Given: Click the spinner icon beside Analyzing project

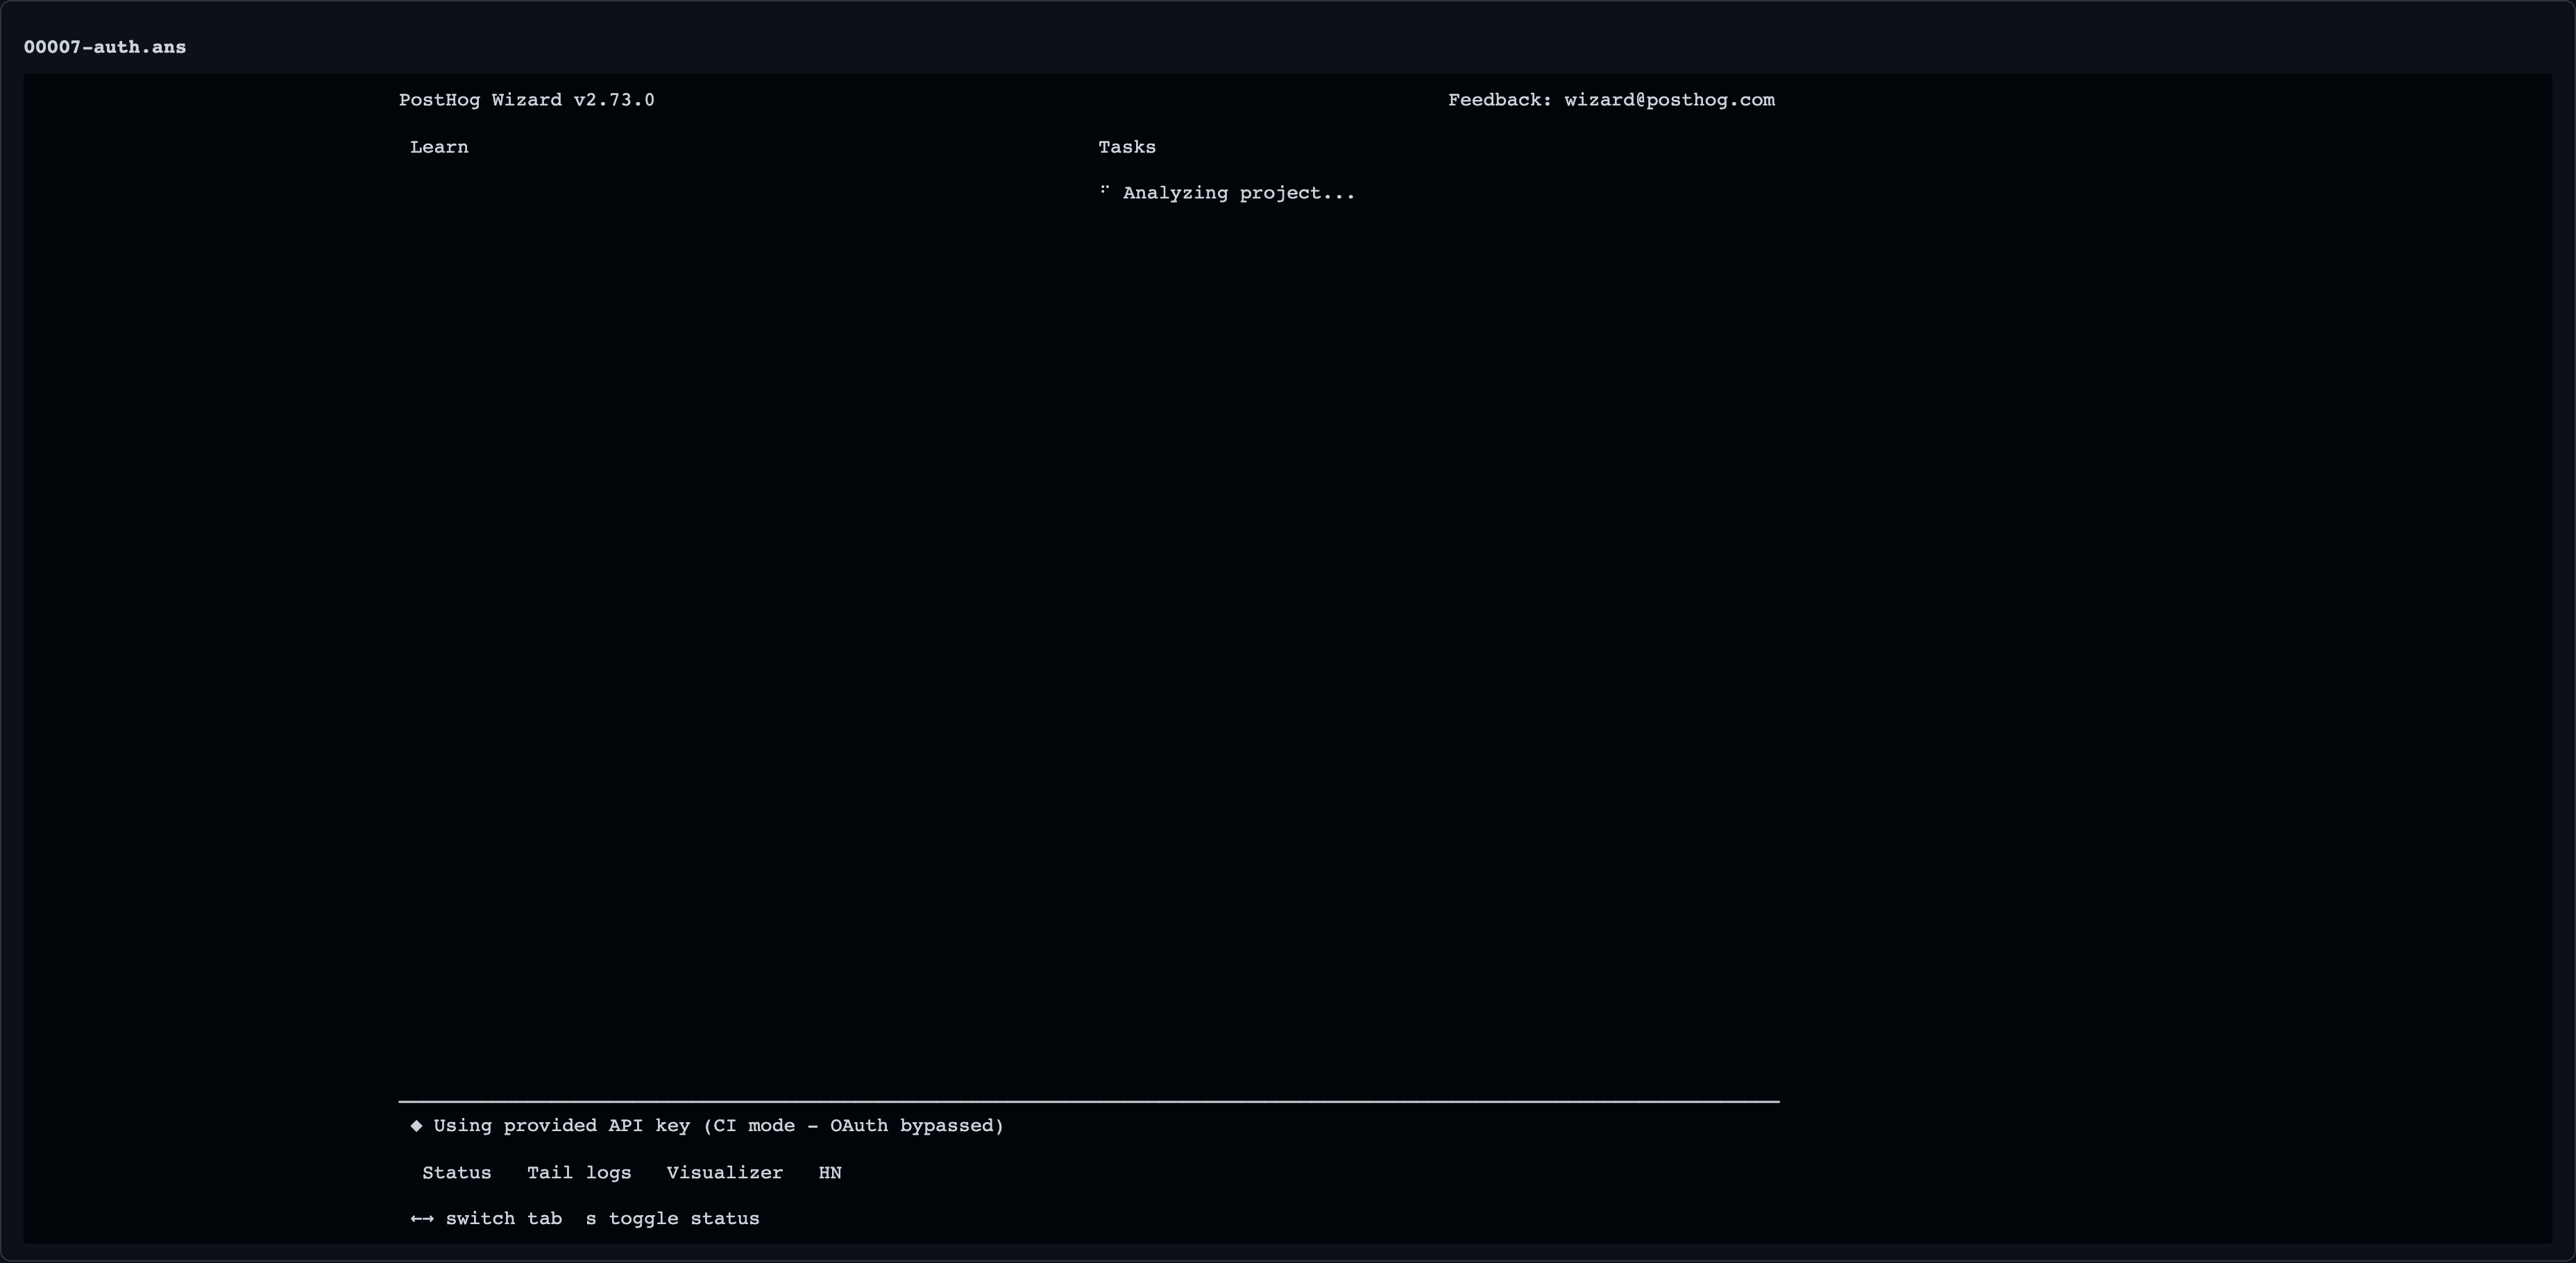Looking at the screenshot, I should point(1104,190).
